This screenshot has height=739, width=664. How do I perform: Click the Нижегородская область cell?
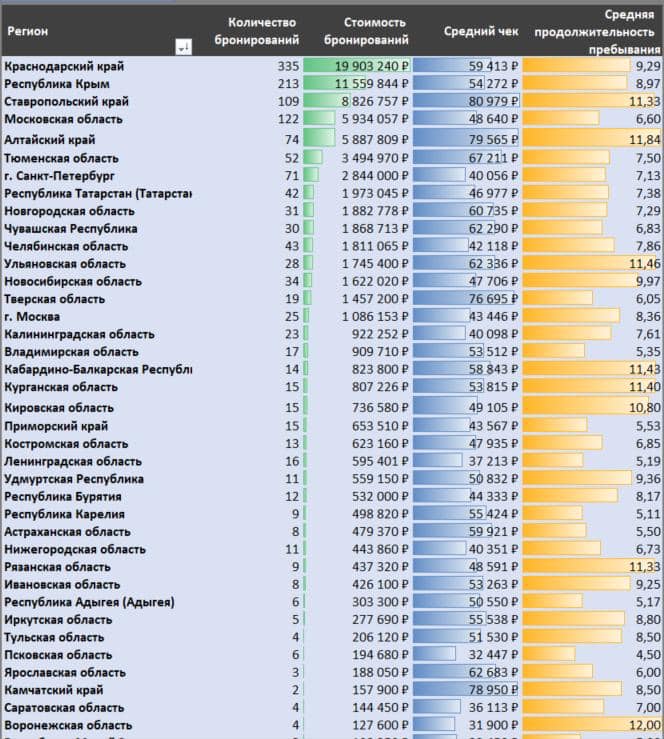[x=75, y=549]
